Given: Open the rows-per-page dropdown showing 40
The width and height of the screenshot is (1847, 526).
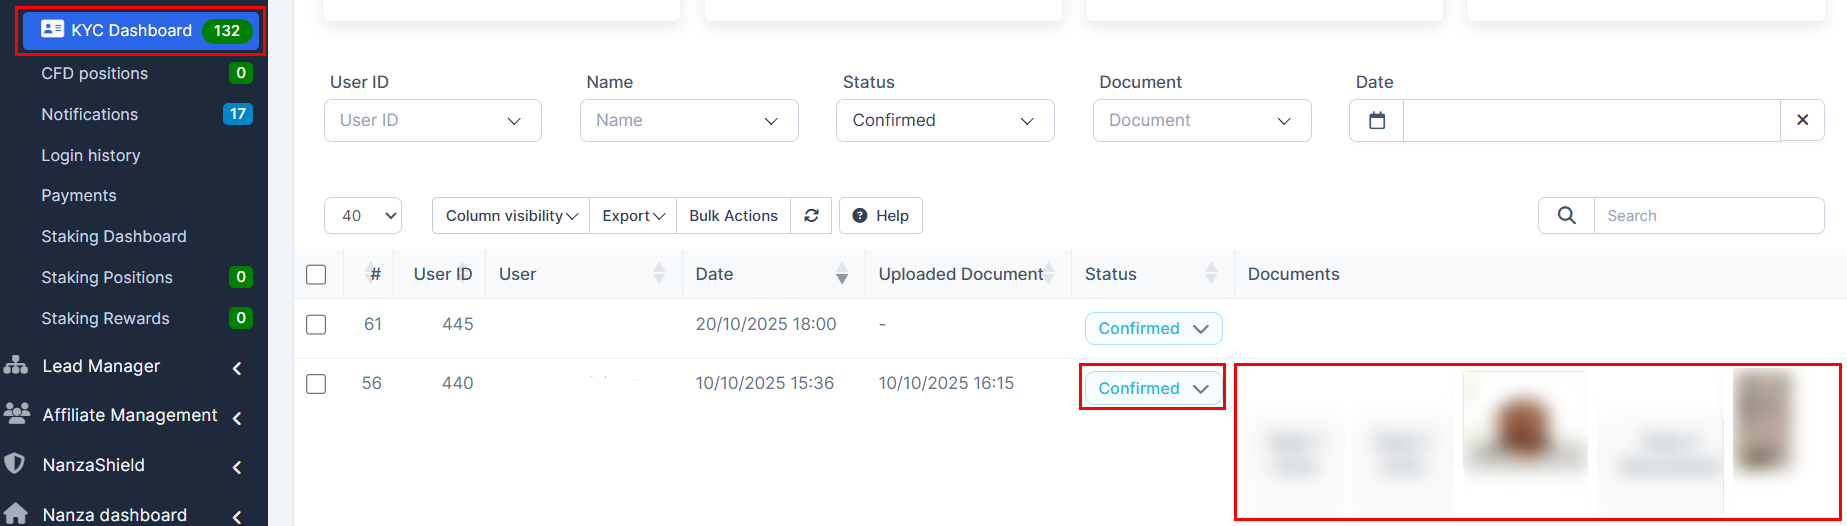Looking at the screenshot, I should coord(363,216).
